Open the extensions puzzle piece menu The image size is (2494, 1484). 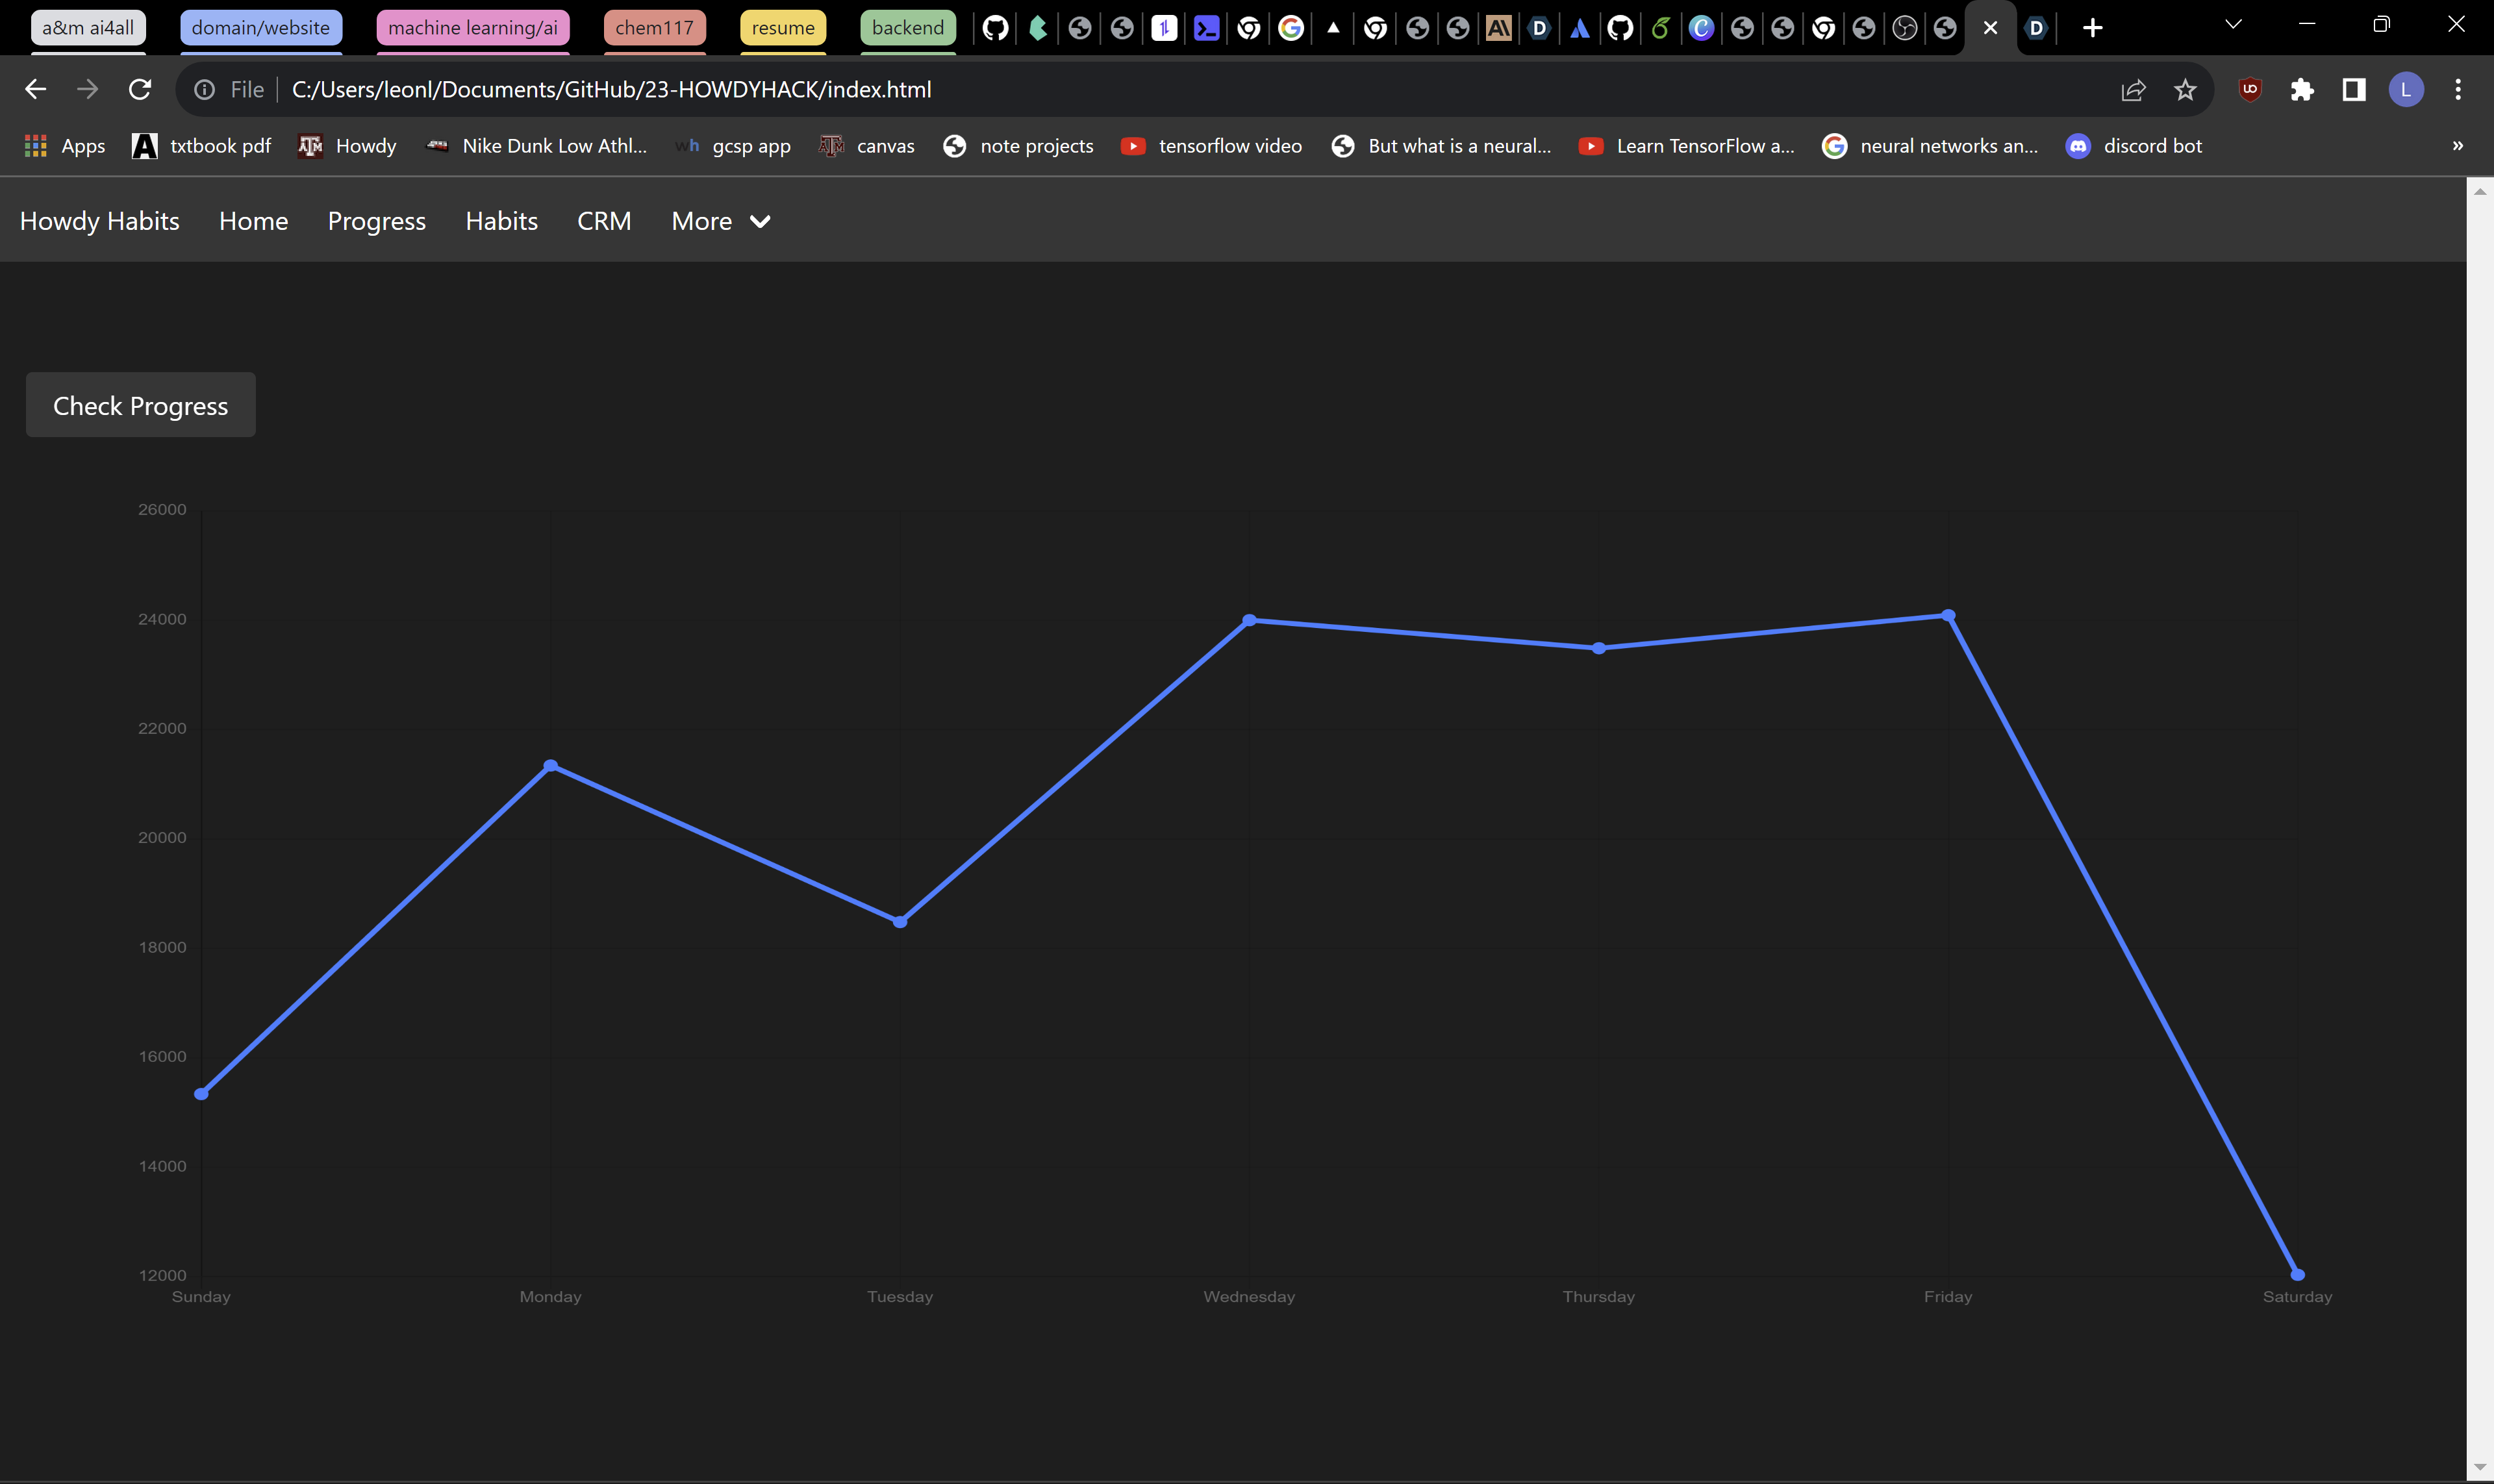(x=2302, y=90)
